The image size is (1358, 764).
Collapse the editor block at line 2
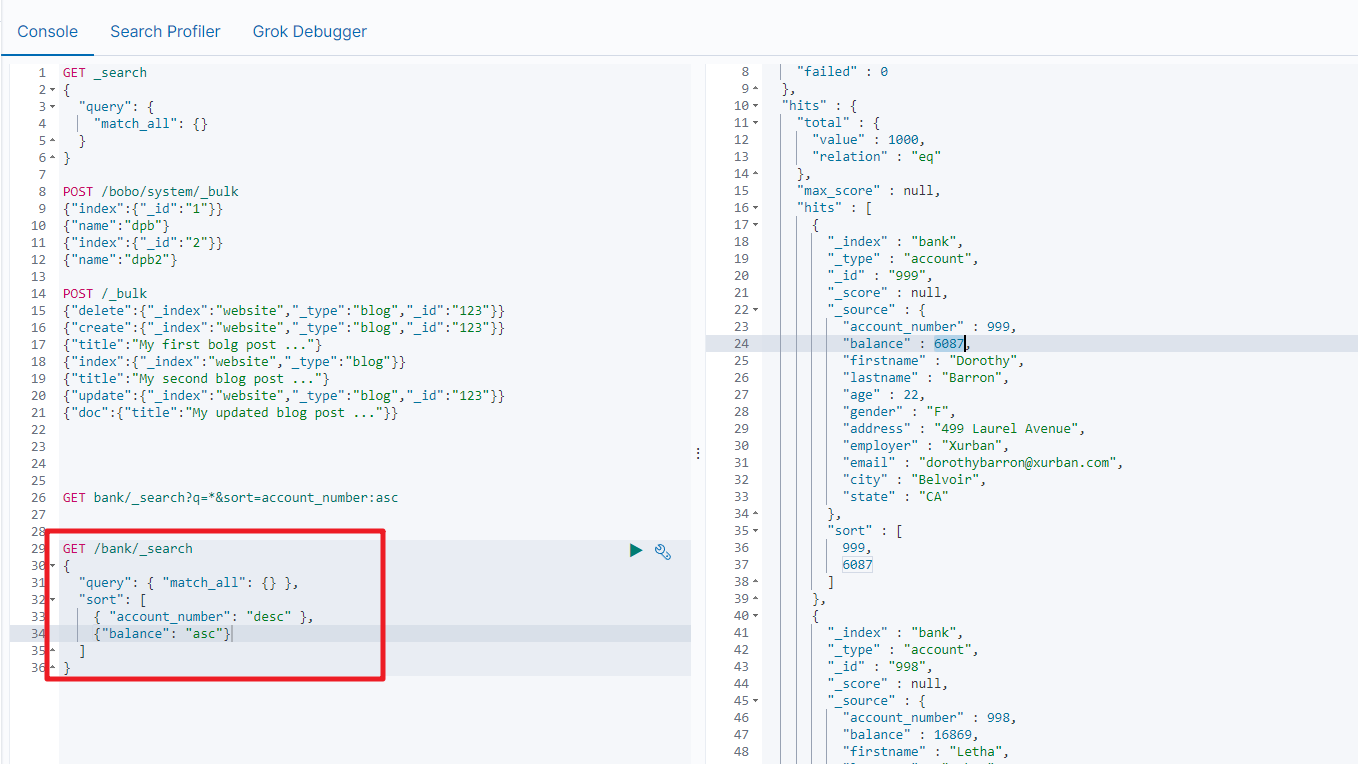52,90
